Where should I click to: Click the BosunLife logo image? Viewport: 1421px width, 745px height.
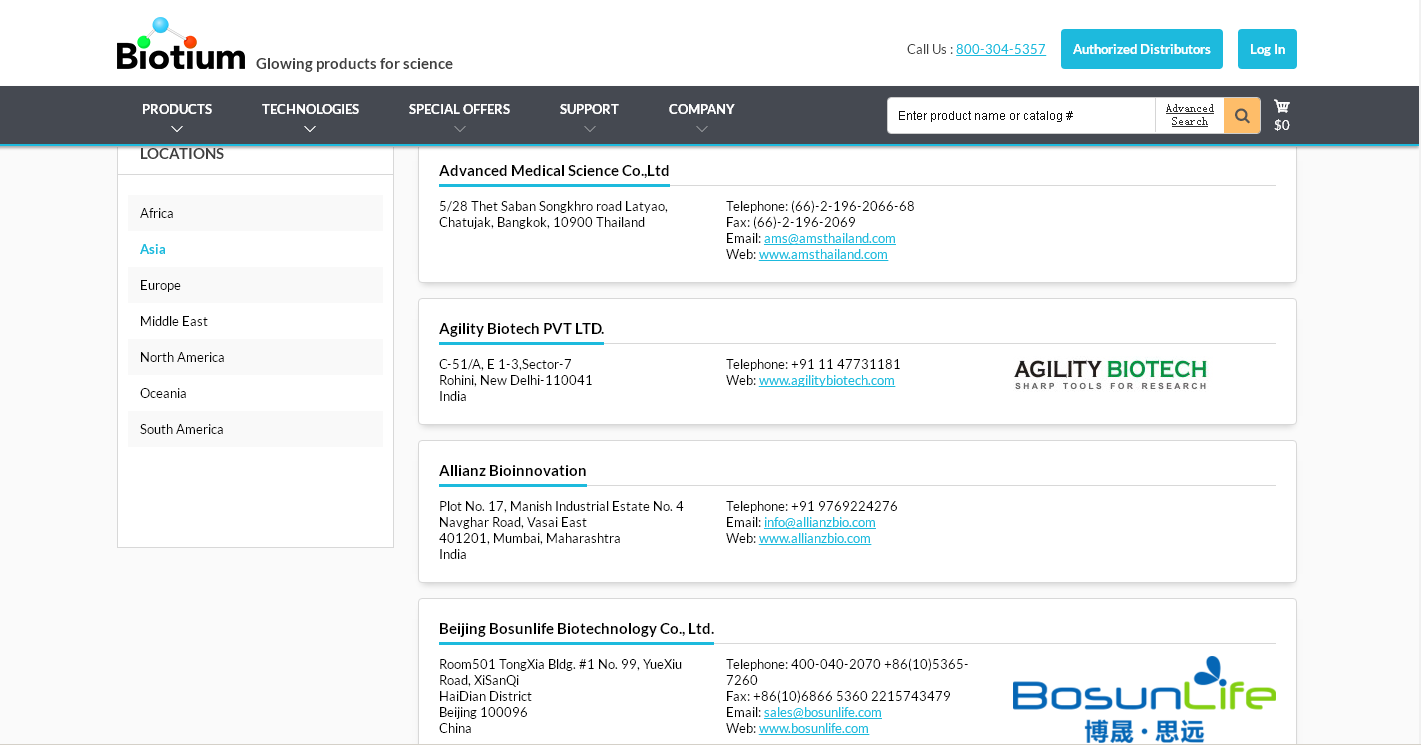(1144, 698)
